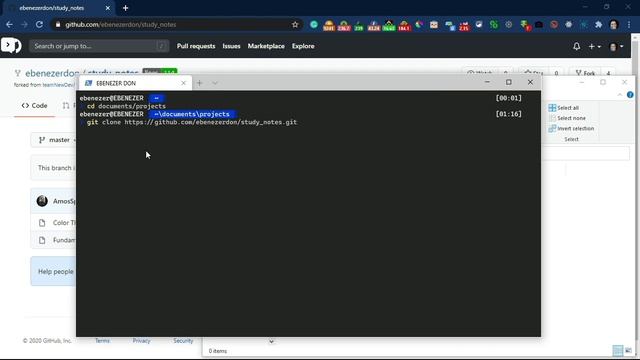640x360 pixels.
Task: Open the ebenezerdon owner link
Action: 51,73
